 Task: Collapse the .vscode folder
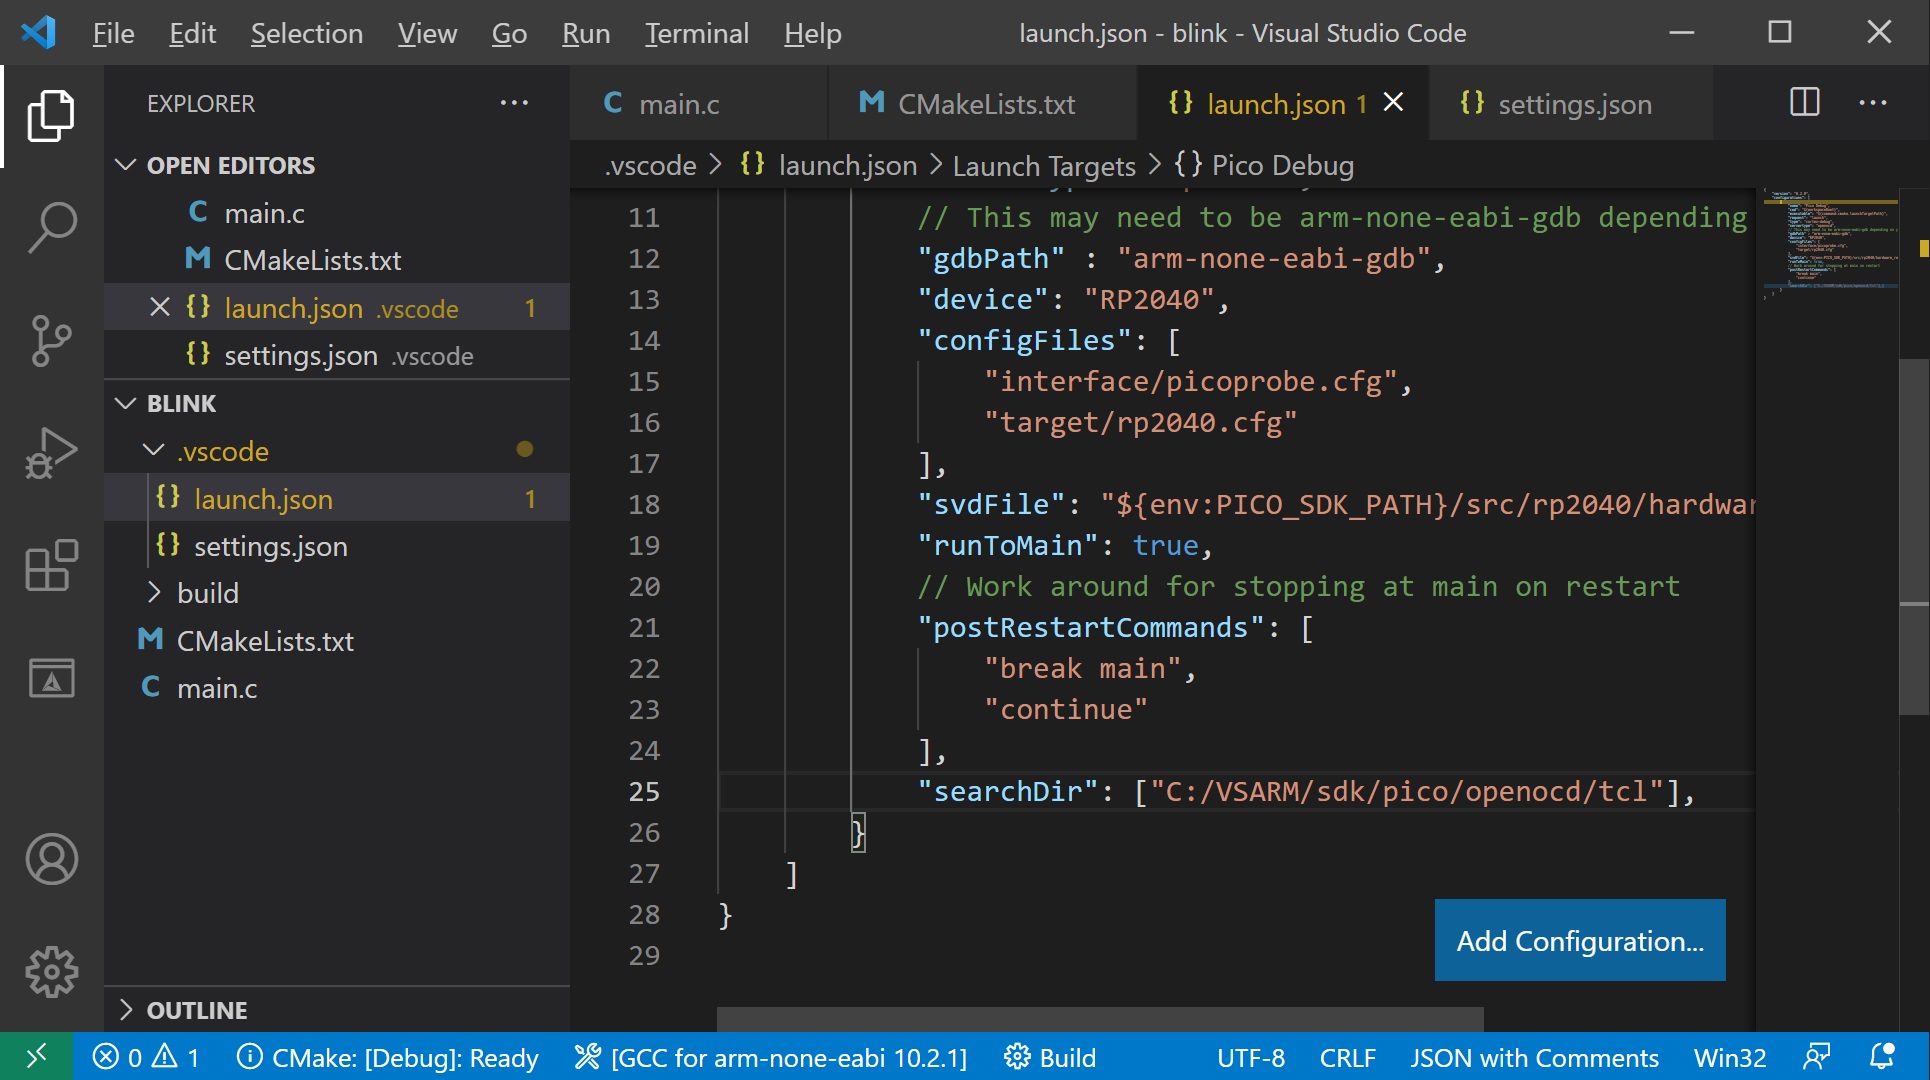[152, 450]
